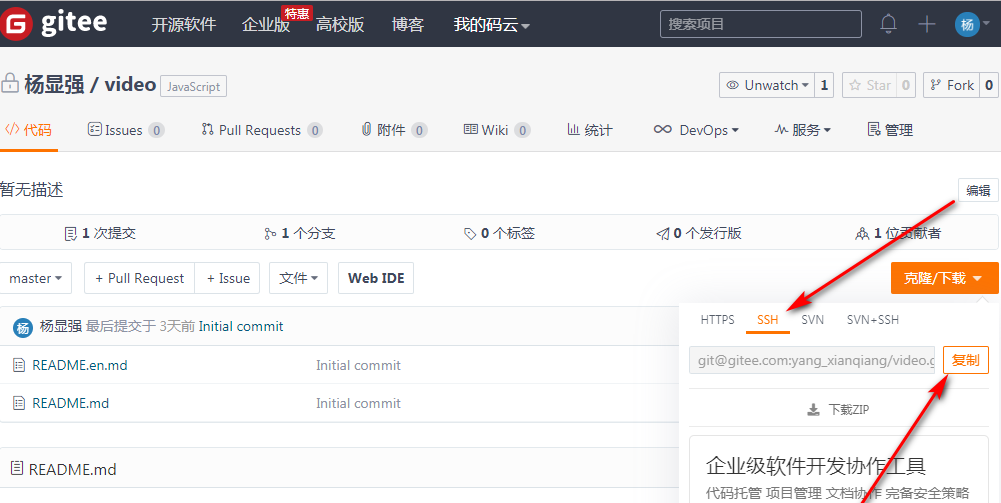
Task: Fork the video repository
Action: (952, 85)
